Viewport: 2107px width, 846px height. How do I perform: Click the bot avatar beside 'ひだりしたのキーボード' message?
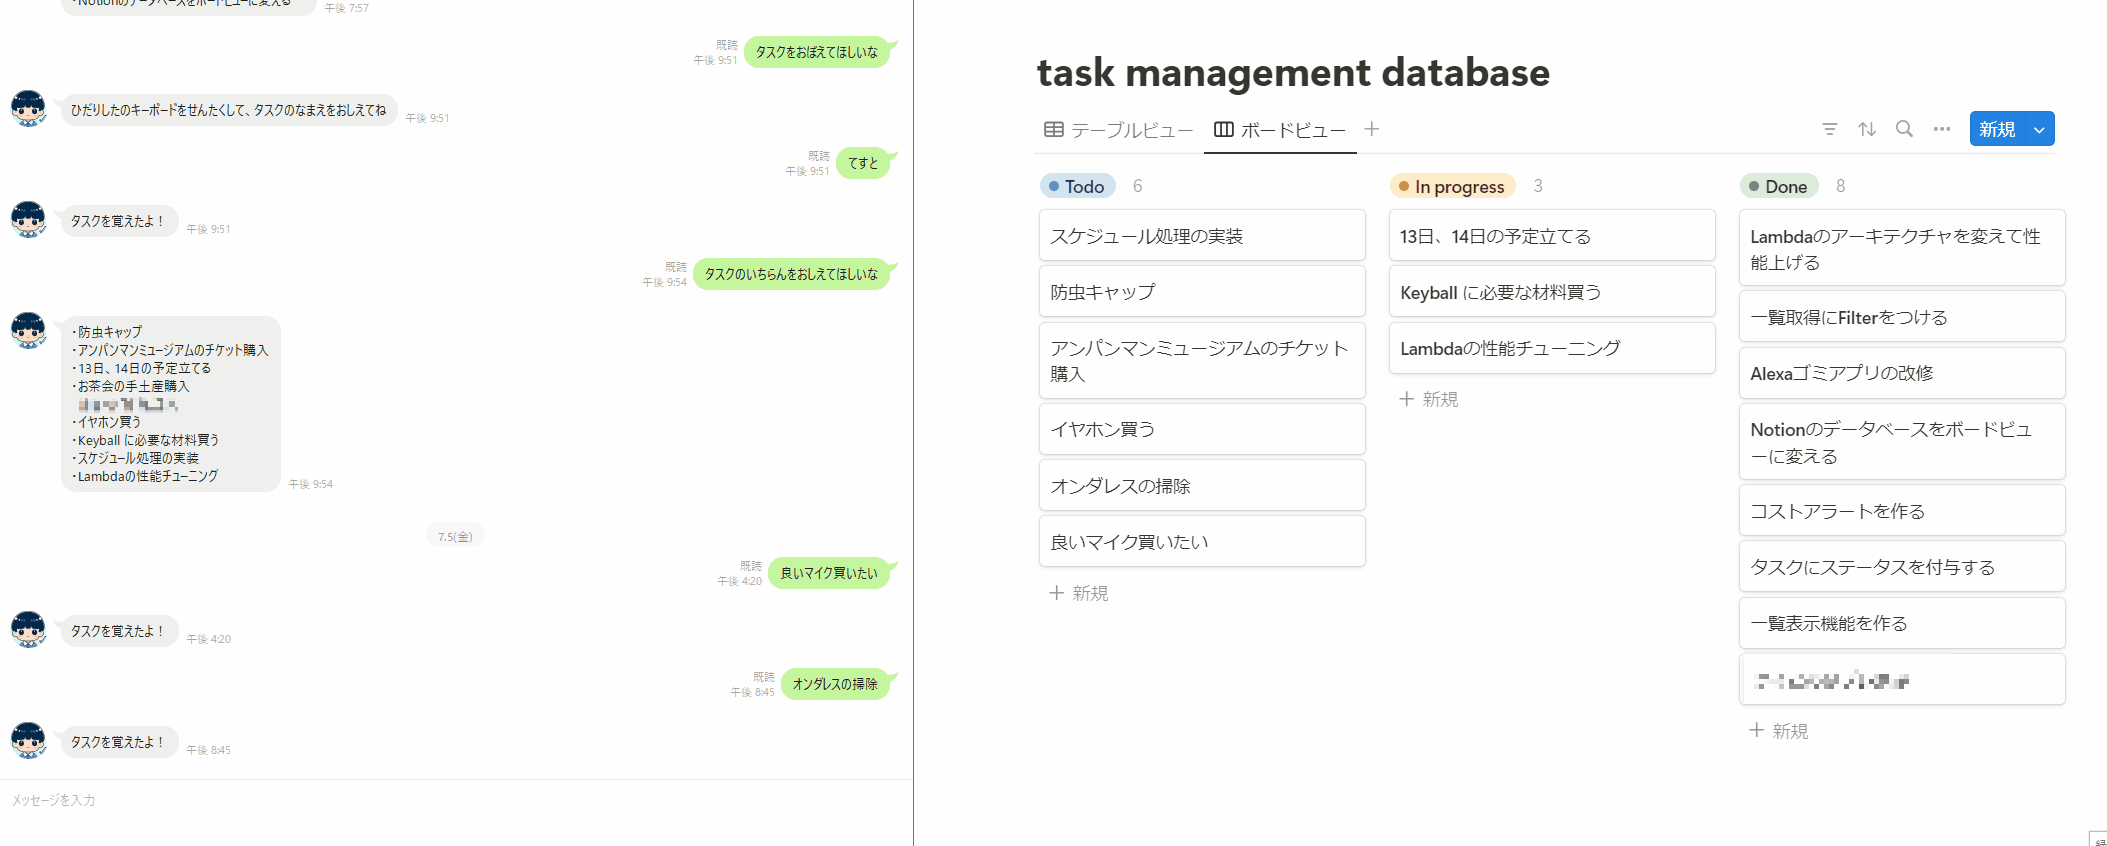28,108
